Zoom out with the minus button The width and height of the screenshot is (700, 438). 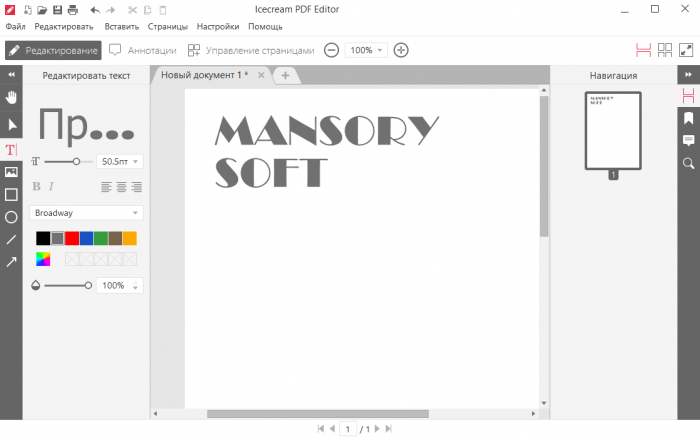click(331, 50)
